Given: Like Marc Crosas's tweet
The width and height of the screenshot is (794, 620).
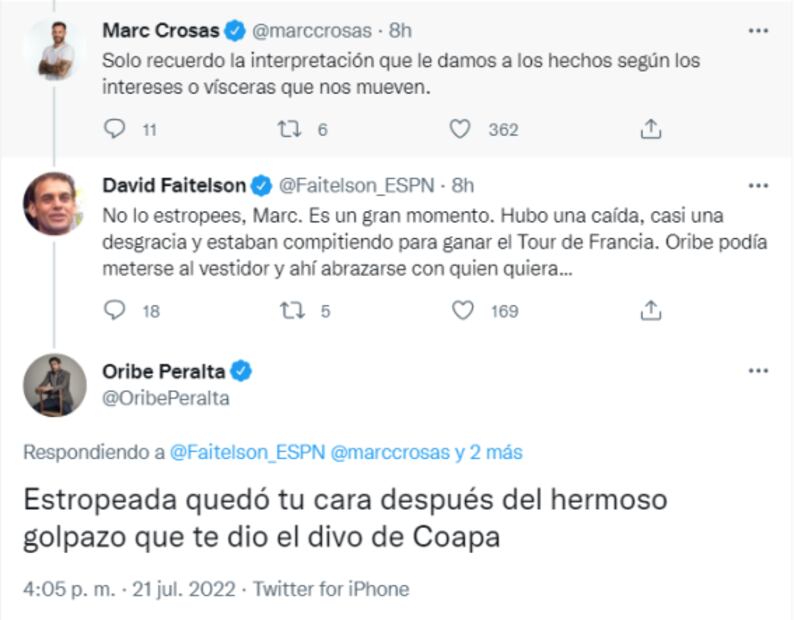Looking at the screenshot, I should tap(460, 129).
